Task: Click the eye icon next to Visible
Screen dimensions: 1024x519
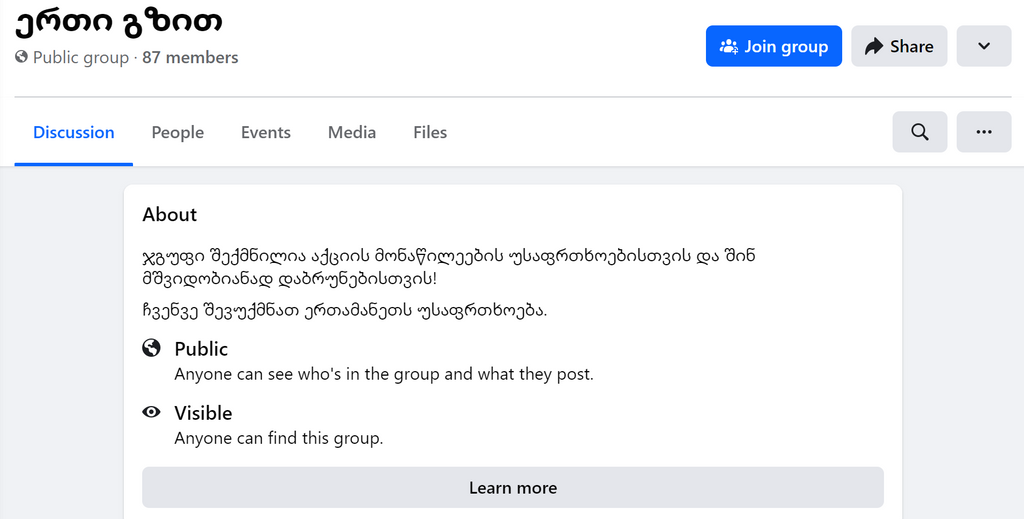Action: coord(152,412)
